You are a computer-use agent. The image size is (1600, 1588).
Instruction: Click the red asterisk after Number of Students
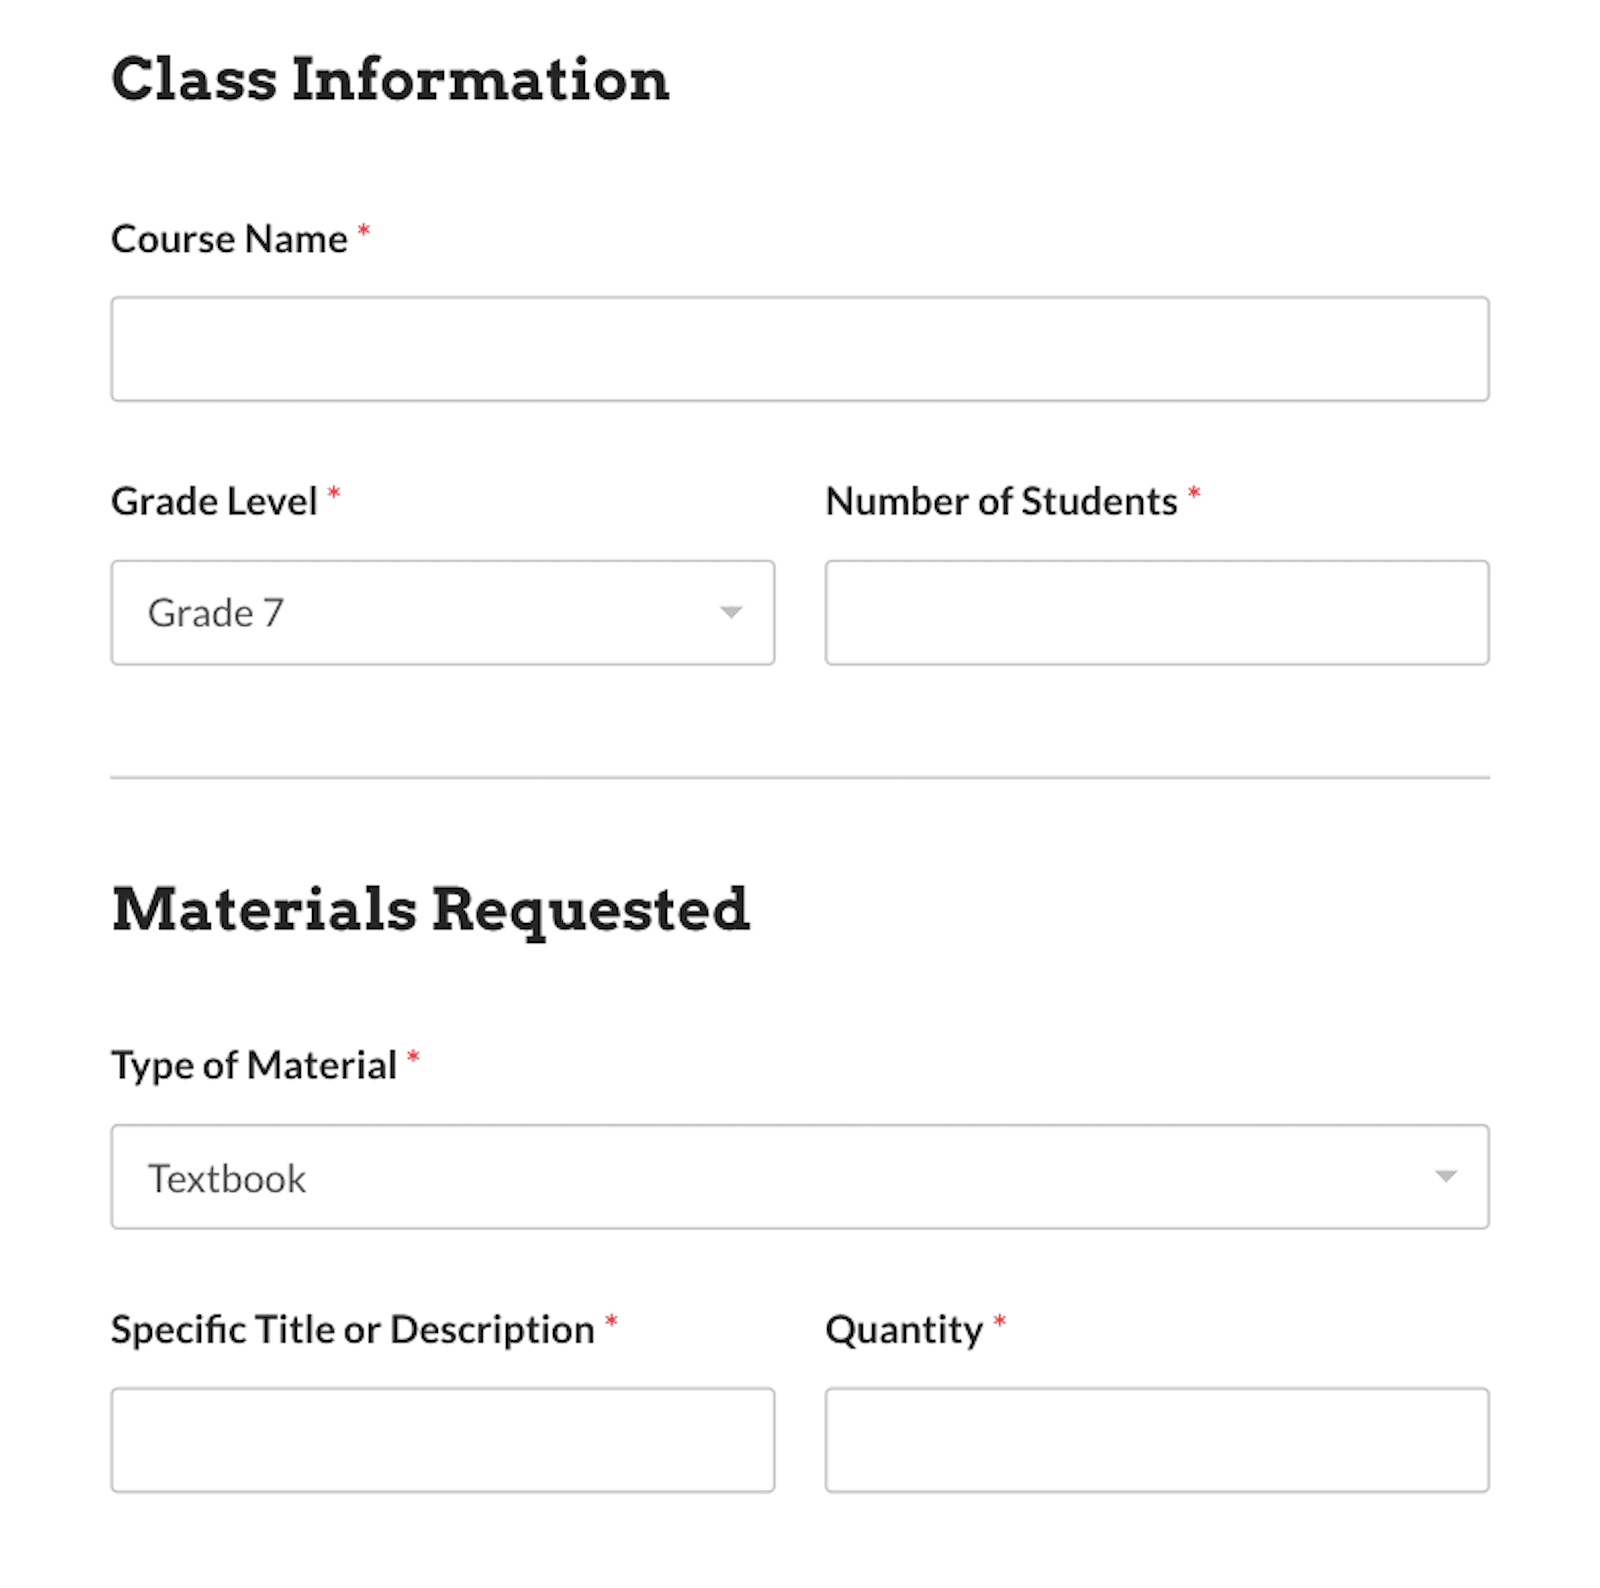coord(1193,494)
